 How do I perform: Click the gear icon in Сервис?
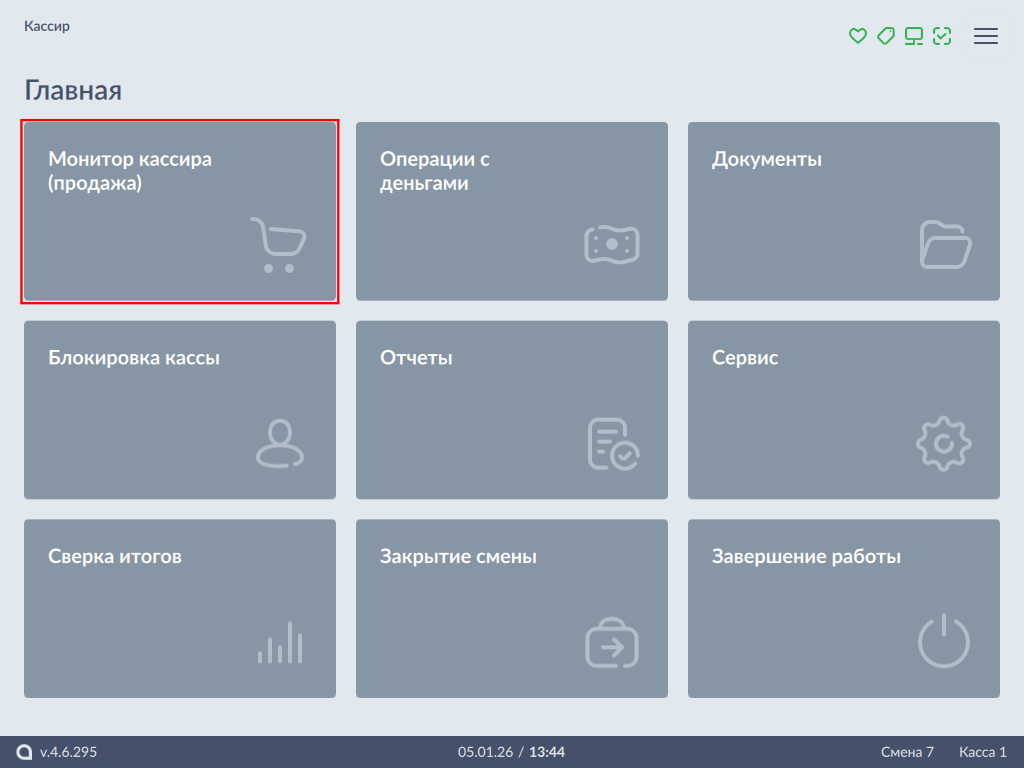[944, 443]
